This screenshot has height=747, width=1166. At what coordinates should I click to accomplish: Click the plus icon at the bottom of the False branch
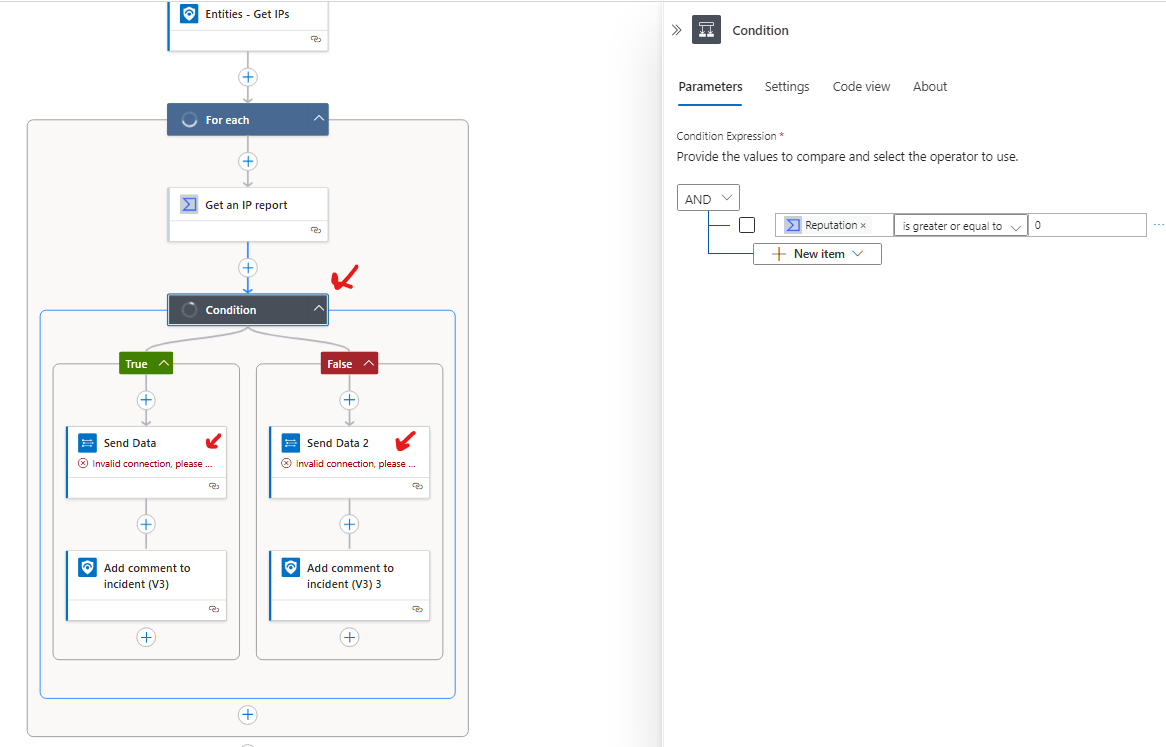click(349, 637)
